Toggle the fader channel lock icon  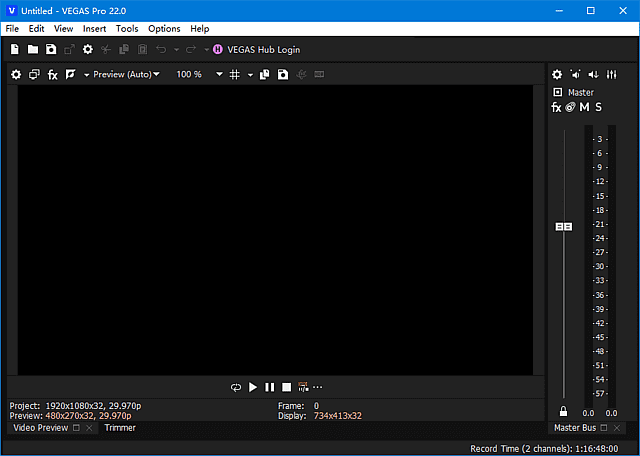(563, 411)
